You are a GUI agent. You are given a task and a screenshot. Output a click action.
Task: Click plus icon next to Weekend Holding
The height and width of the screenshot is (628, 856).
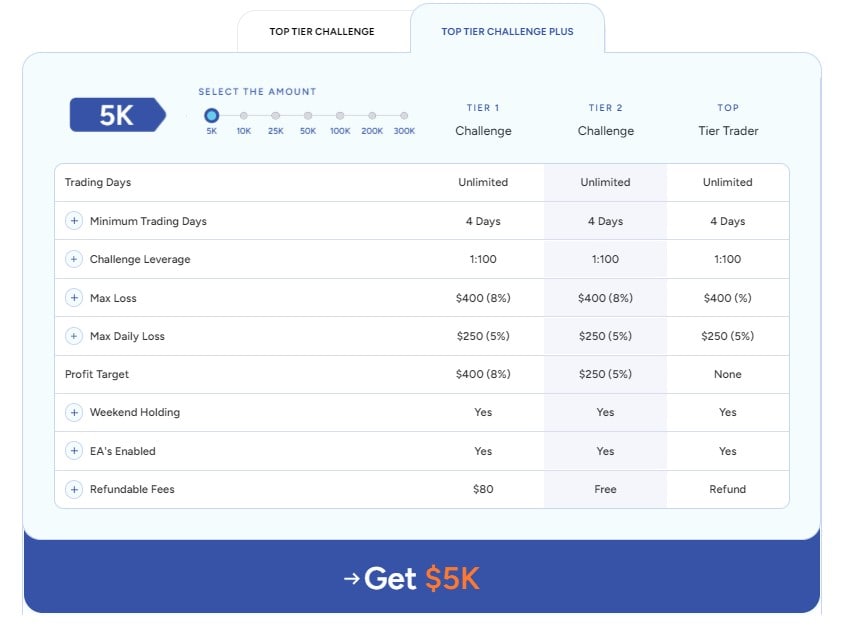[x=74, y=412]
